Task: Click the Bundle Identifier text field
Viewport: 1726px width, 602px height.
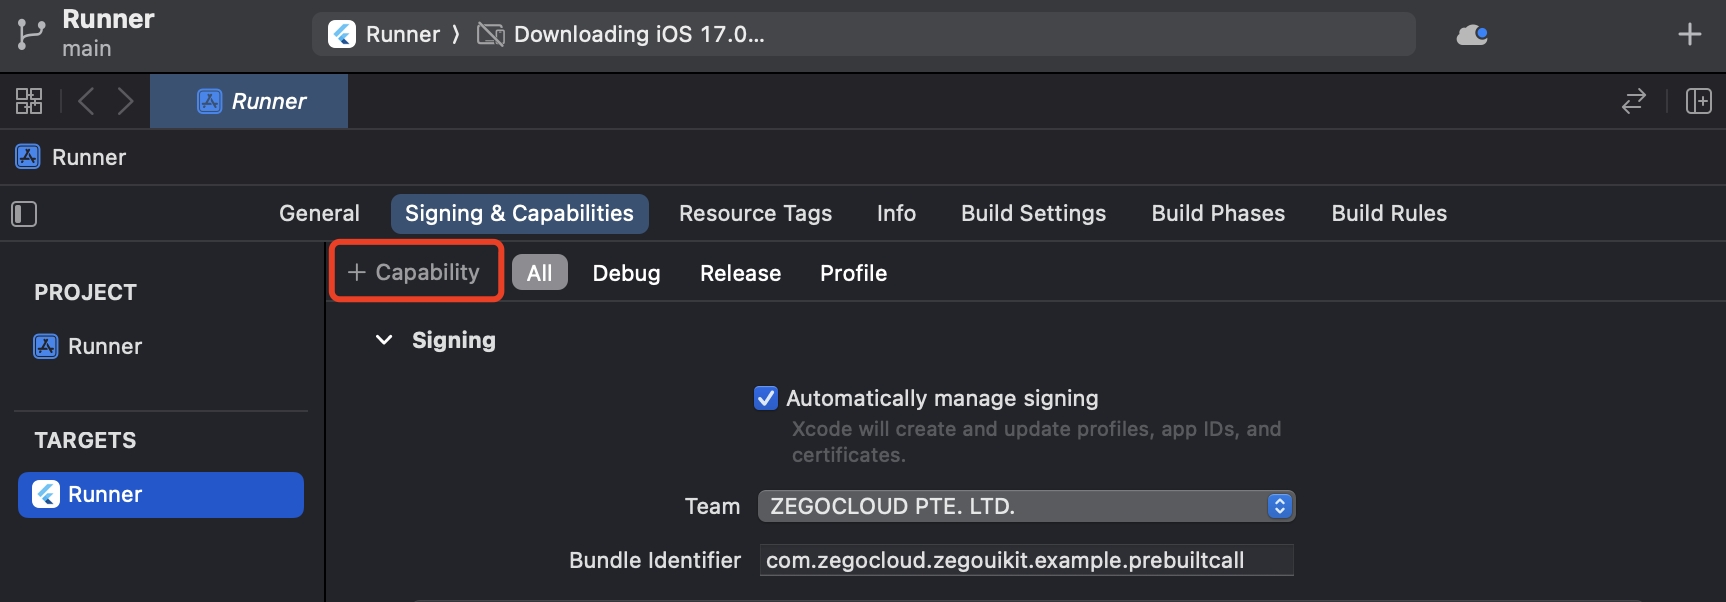Action: [x=1026, y=560]
